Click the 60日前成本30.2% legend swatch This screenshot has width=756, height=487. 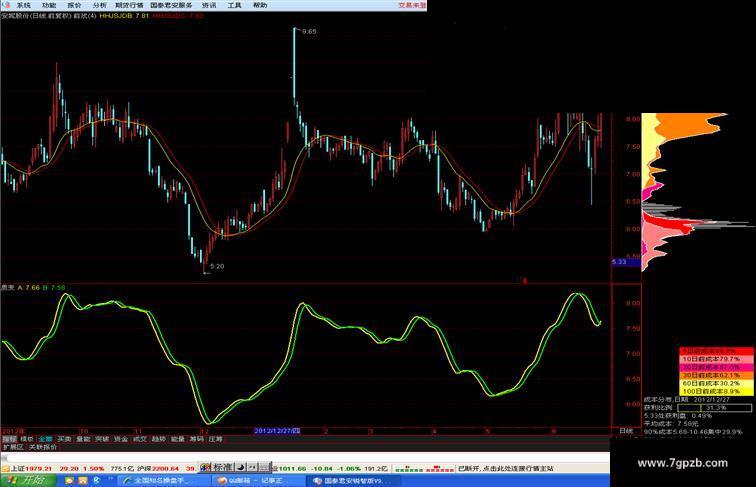(x=716, y=383)
